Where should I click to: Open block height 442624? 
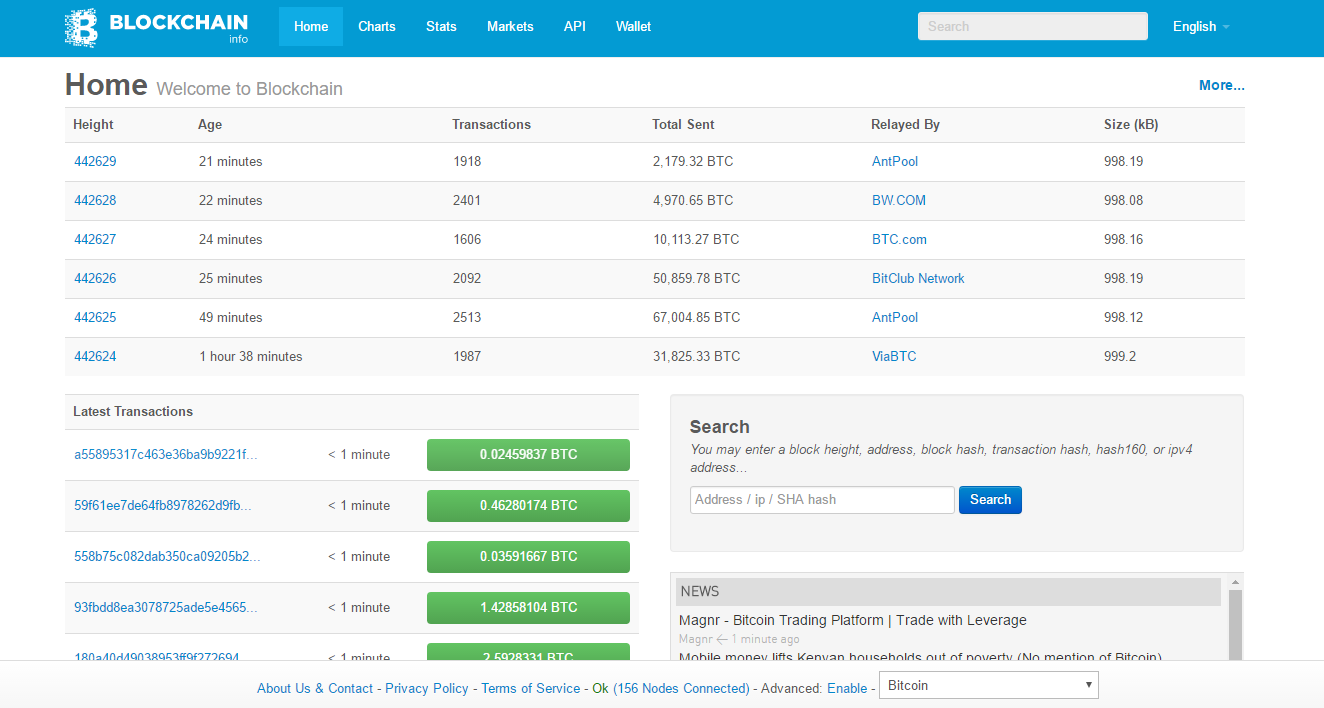coord(95,356)
